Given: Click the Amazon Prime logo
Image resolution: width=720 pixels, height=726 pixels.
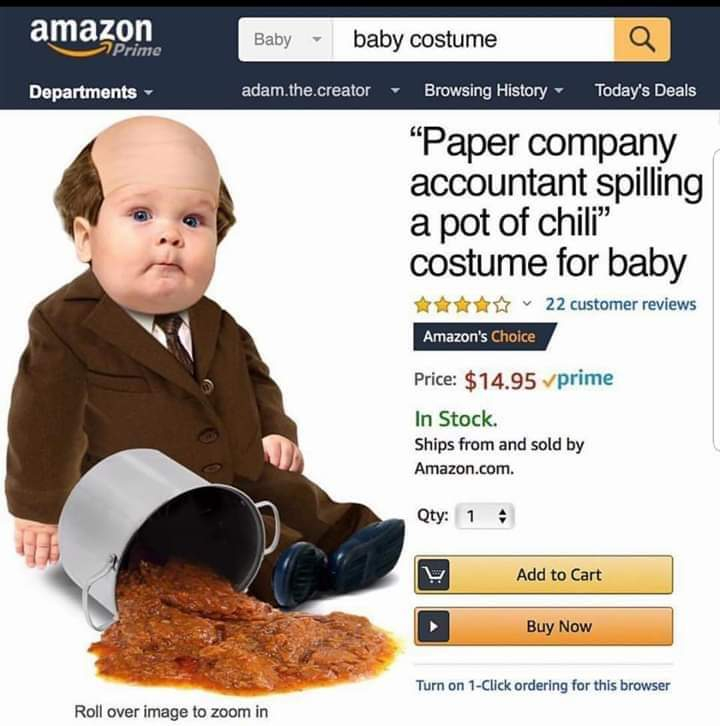Looking at the screenshot, I should 95,37.
